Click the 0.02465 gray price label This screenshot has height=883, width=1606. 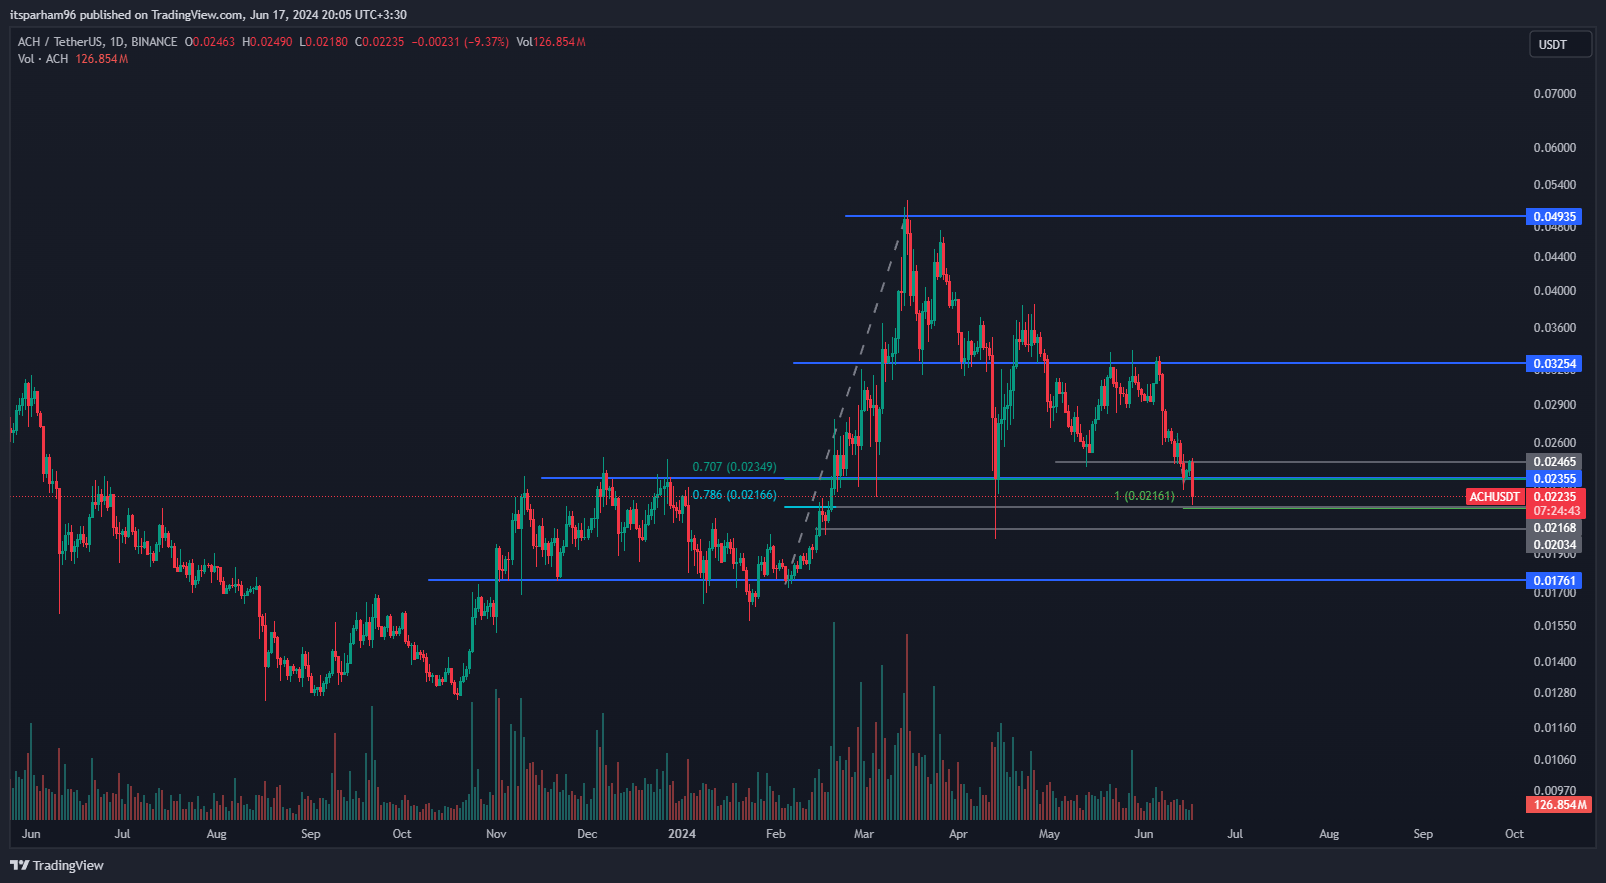tap(1555, 462)
